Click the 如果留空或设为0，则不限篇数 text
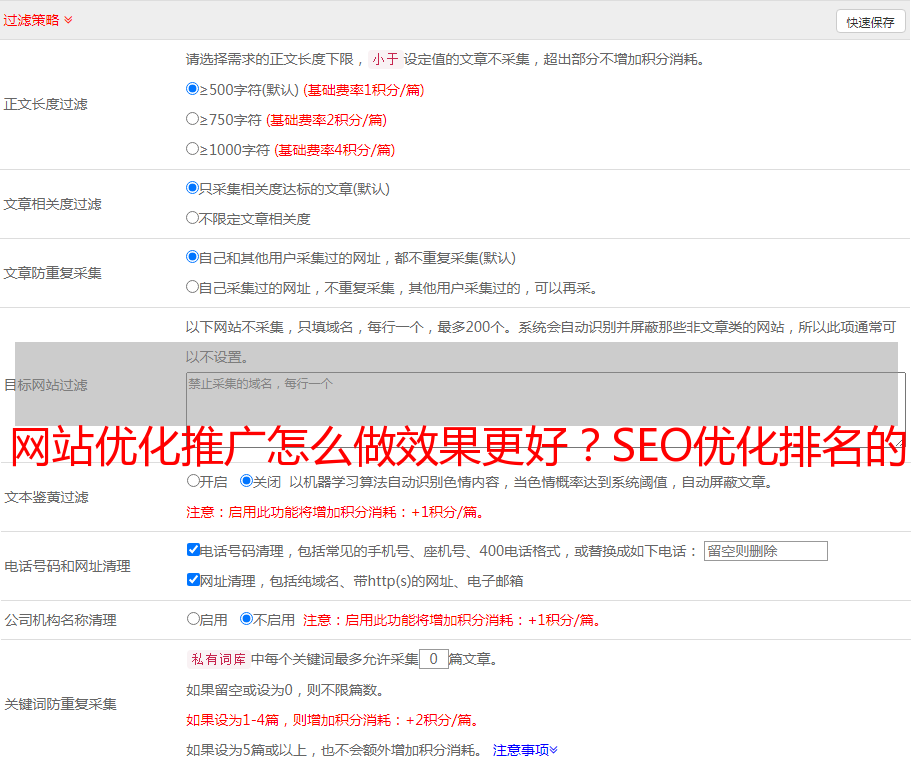 (x=286, y=691)
